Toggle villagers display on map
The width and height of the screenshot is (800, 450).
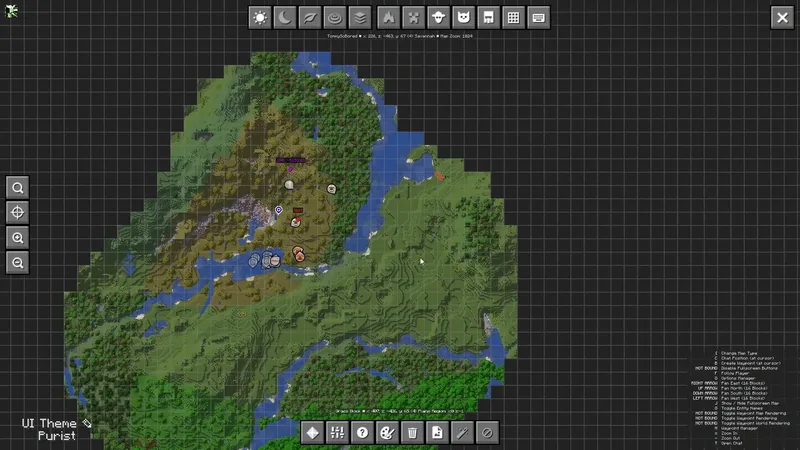tap(488, 18)
